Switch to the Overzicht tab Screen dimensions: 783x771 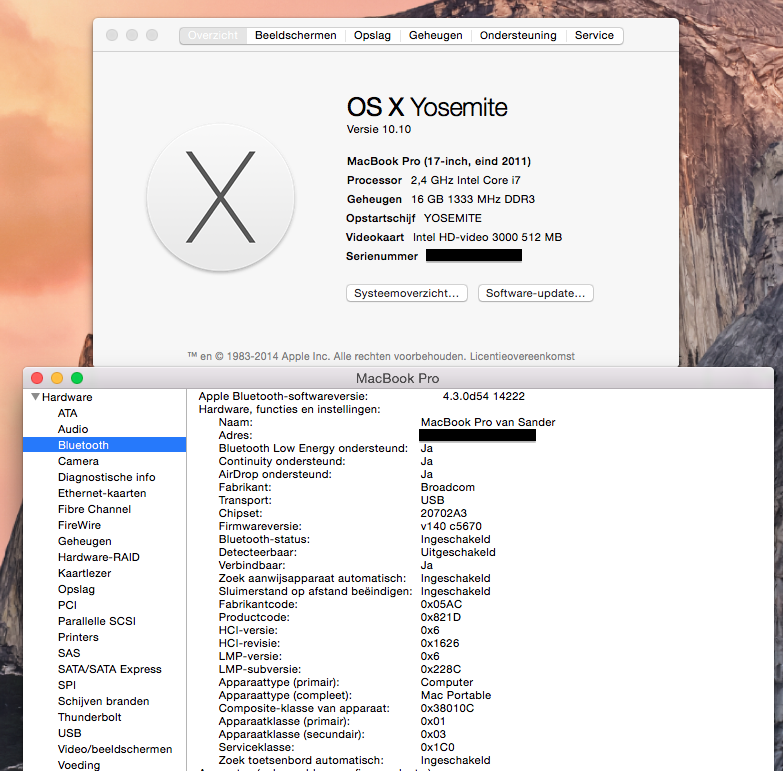point(213,35)
